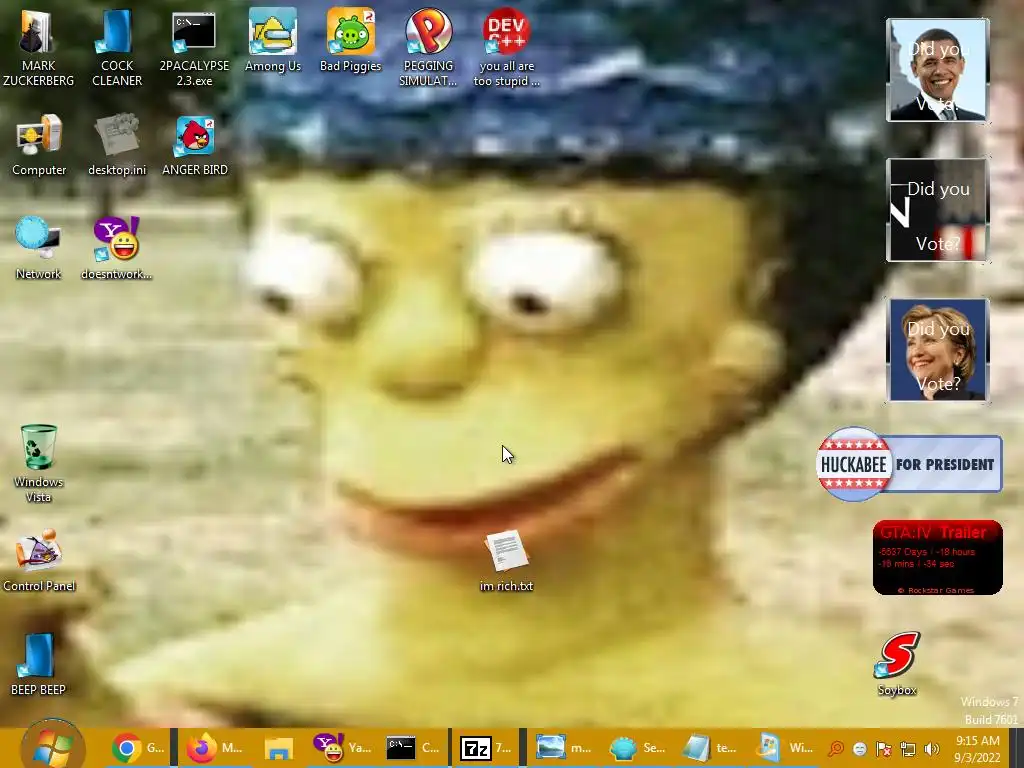The height and width of the screenshot is (768, 1024).
Task: Select the Yahoo 'doesntwork...' shortcut
Action: click(116, 248)
